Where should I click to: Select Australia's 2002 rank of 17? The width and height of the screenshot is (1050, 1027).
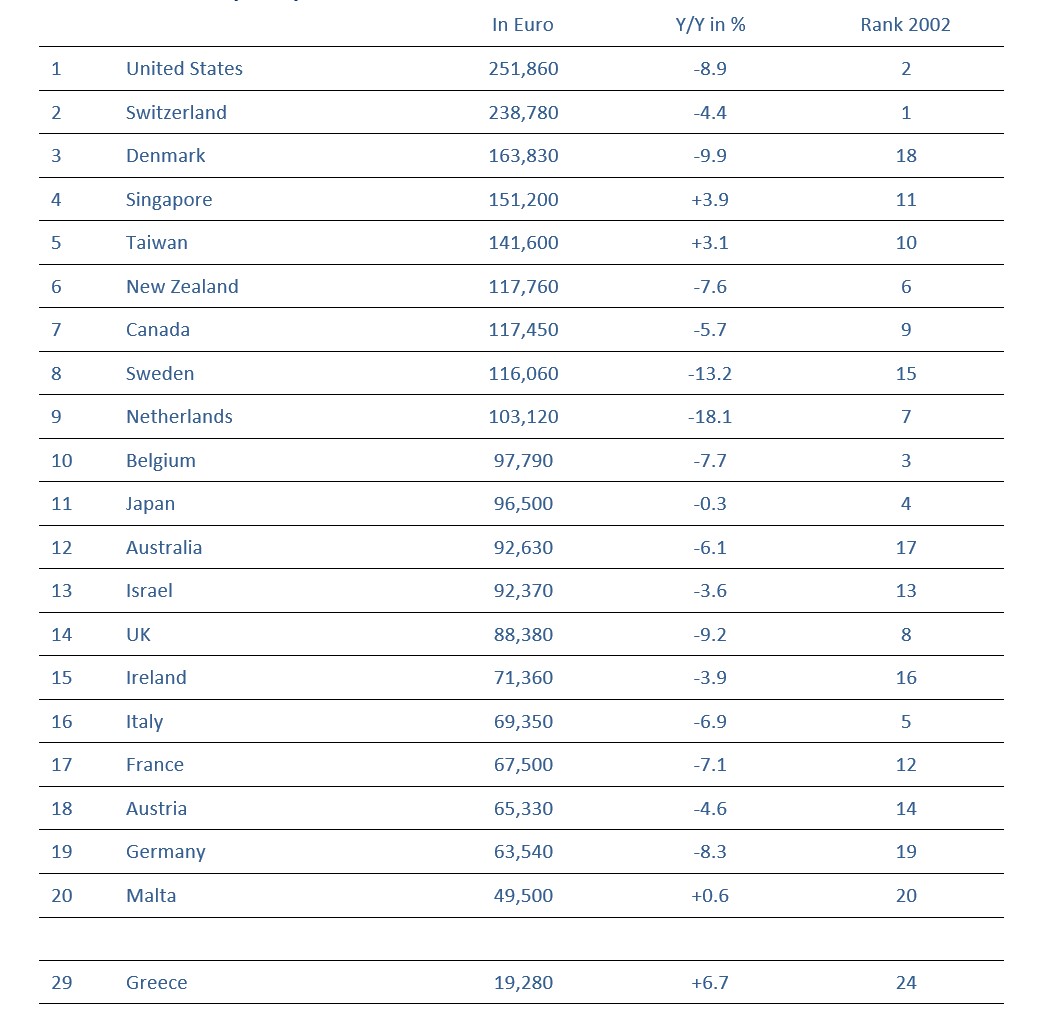point(906,548)
